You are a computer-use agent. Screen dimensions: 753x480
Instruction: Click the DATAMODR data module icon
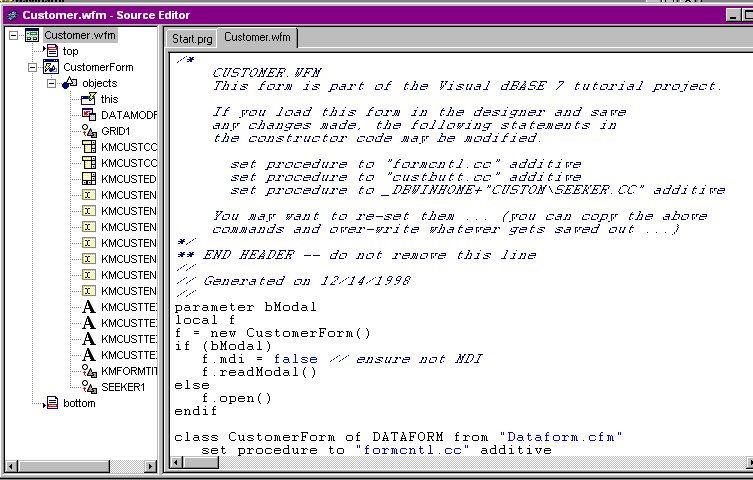[88, 115]
